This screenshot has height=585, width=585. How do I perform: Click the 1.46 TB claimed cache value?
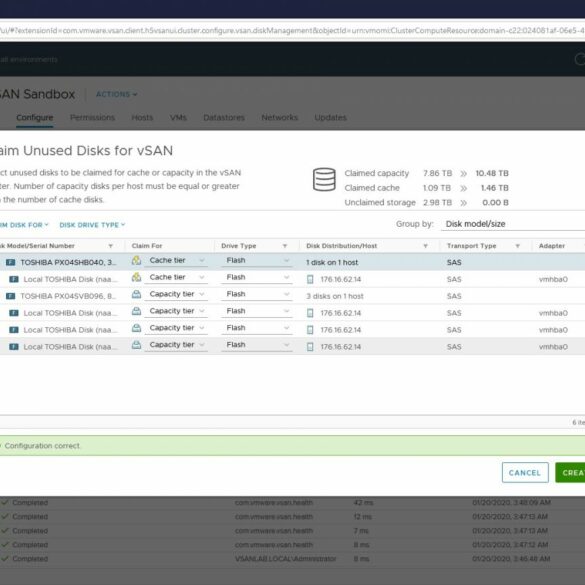point(495,188)
